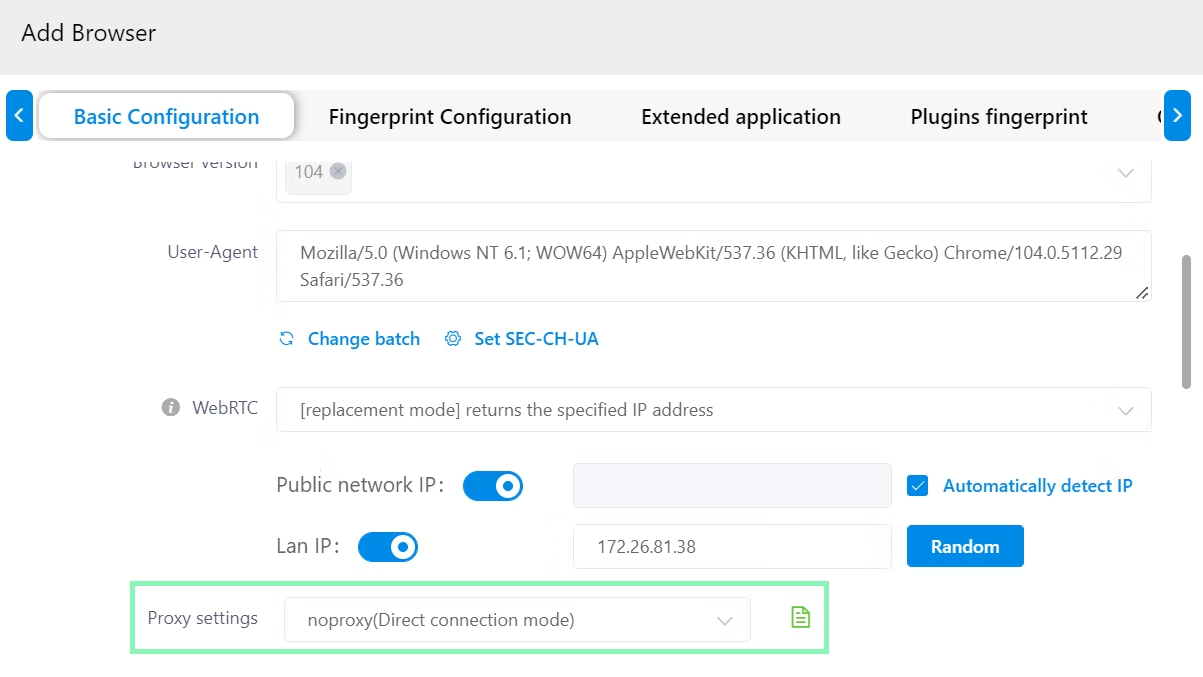Open the Proxy settings dropdown
The image size is (1203, 677).
(x=517, y=620)
